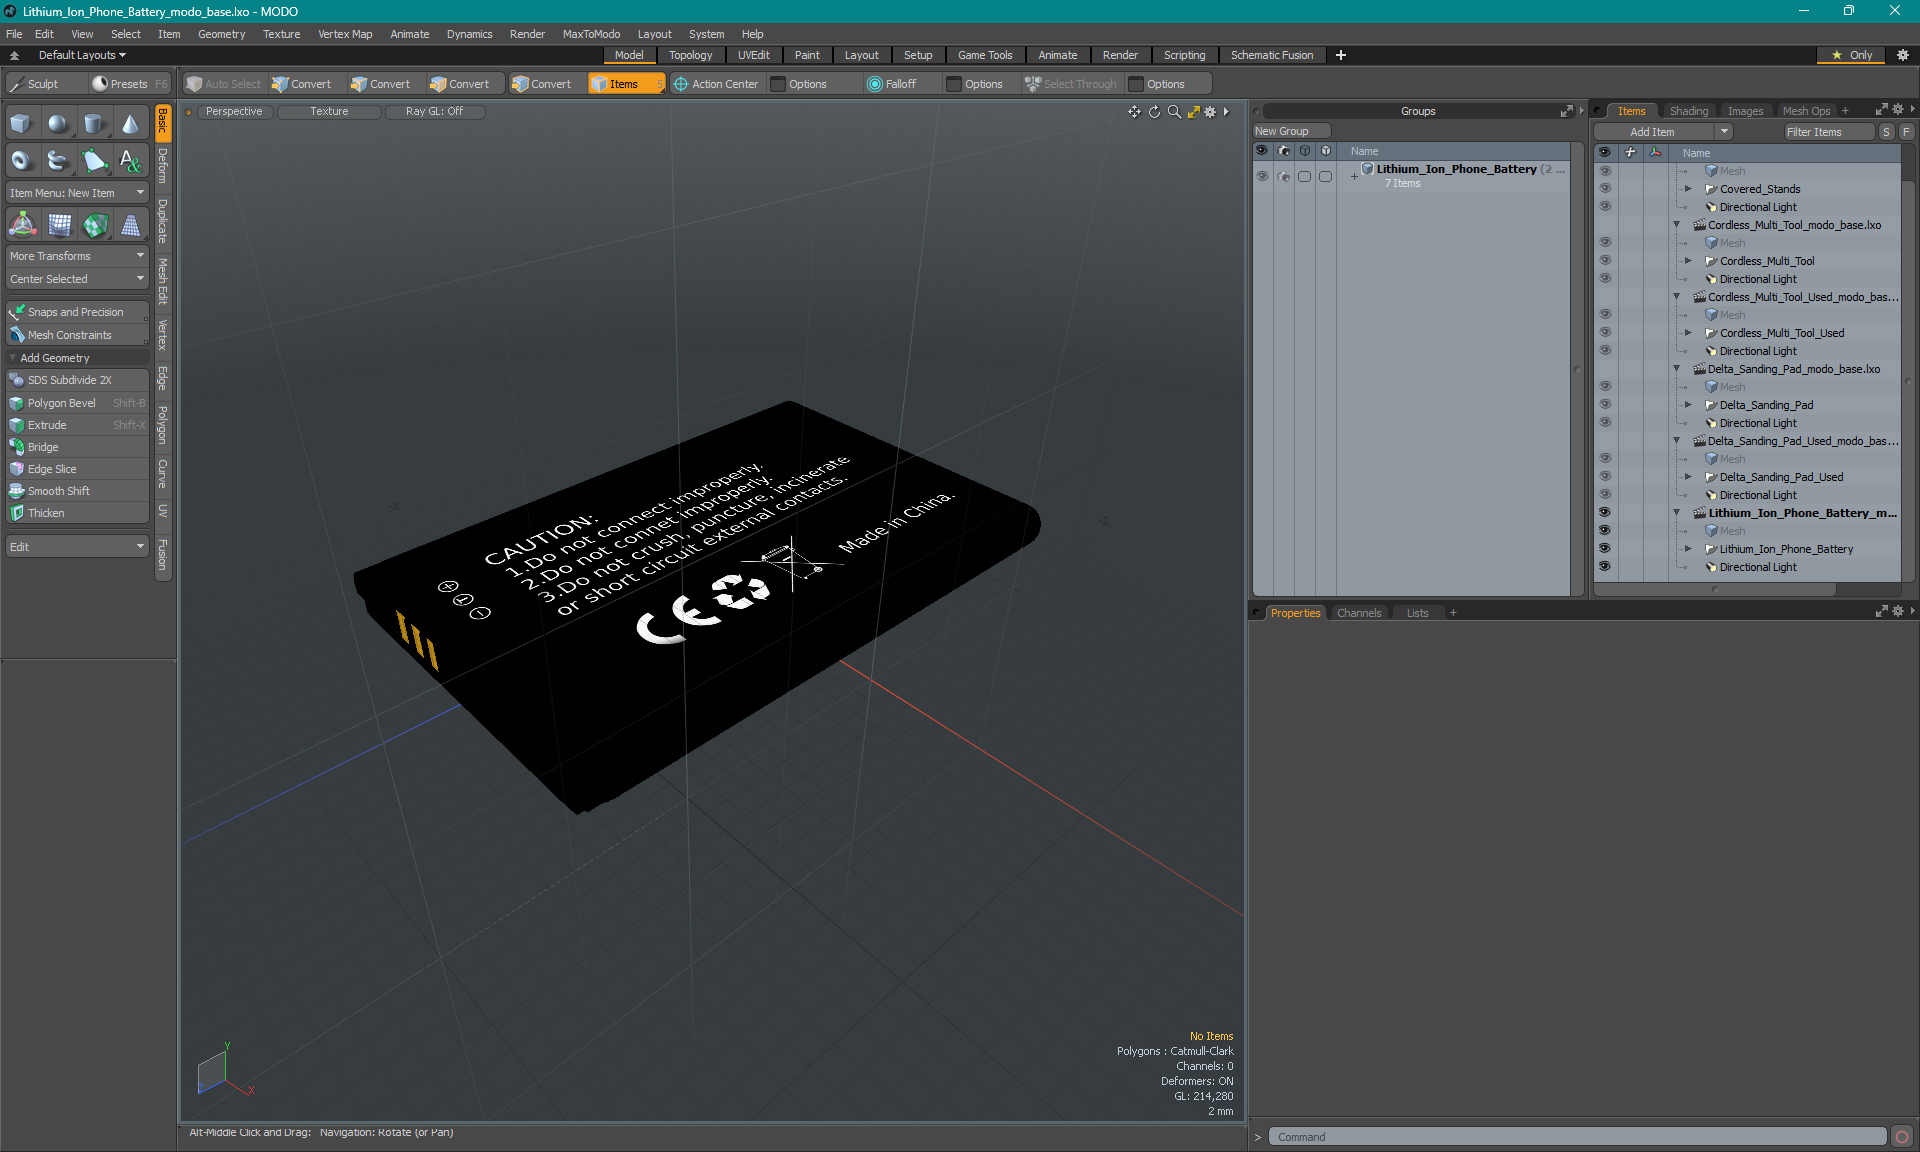1920x1152 pixels.
Task: Click the Action Center button
Action: pyautogui.click(x=716, y=84)
